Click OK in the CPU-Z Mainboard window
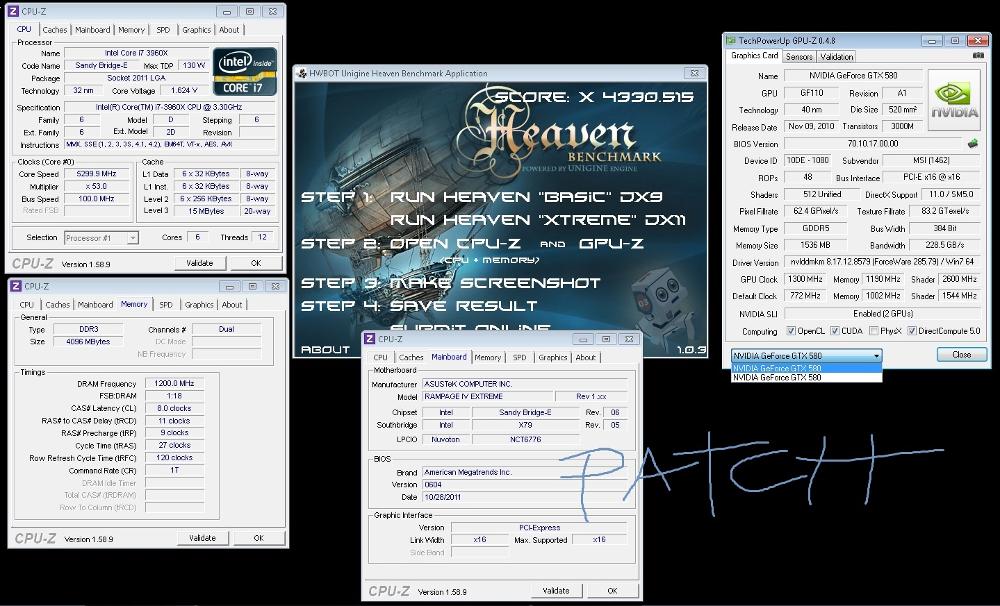 [612, 591]
